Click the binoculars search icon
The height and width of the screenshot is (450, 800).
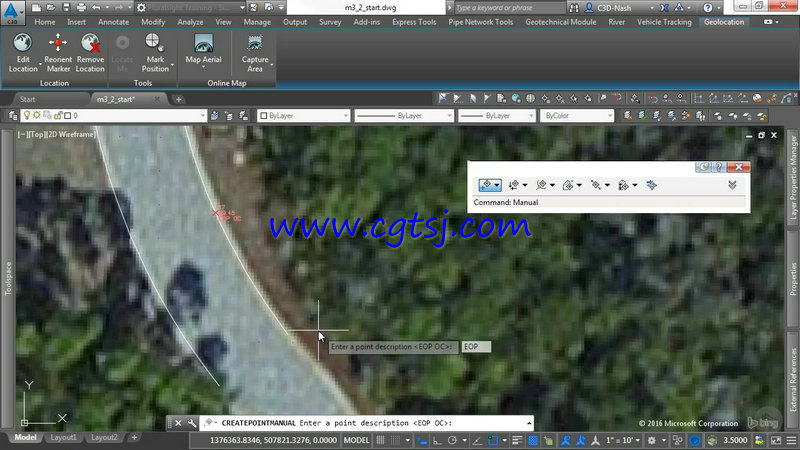(x=574, y=8)
